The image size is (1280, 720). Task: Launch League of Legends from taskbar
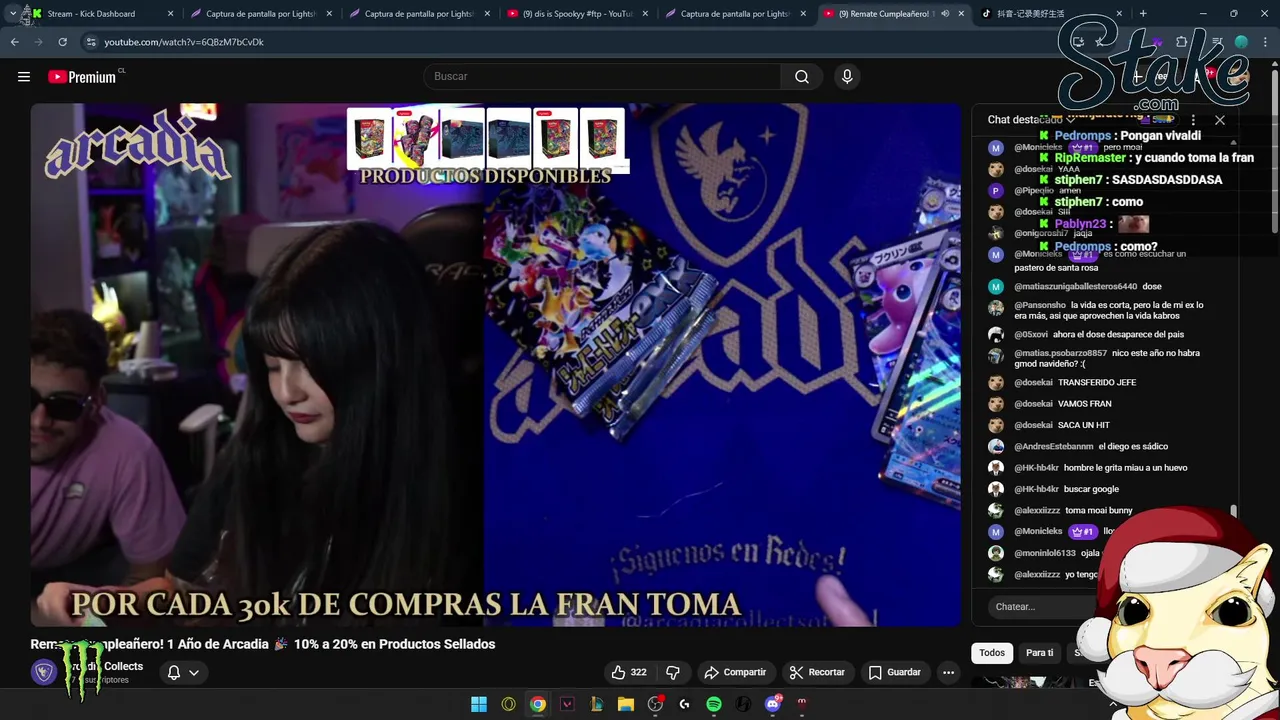(x=597, y=704)
